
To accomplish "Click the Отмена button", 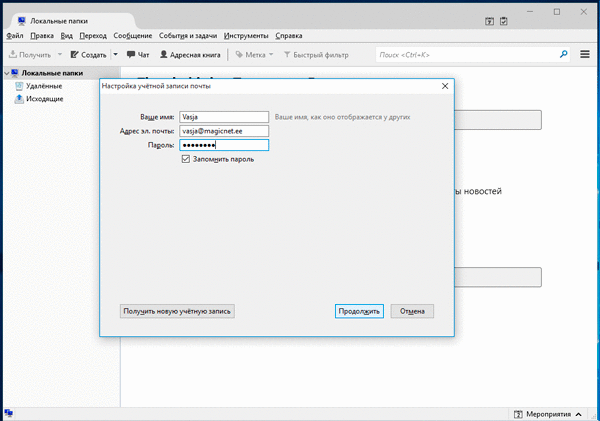I will click(x=412, y=311).
